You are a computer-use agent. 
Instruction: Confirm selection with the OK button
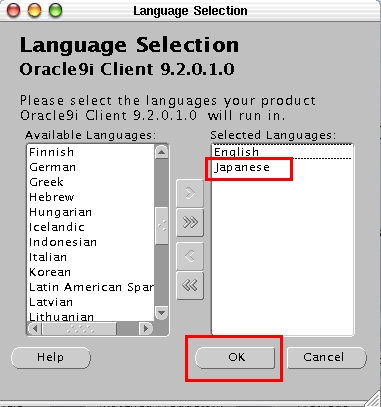pos(235,357)
